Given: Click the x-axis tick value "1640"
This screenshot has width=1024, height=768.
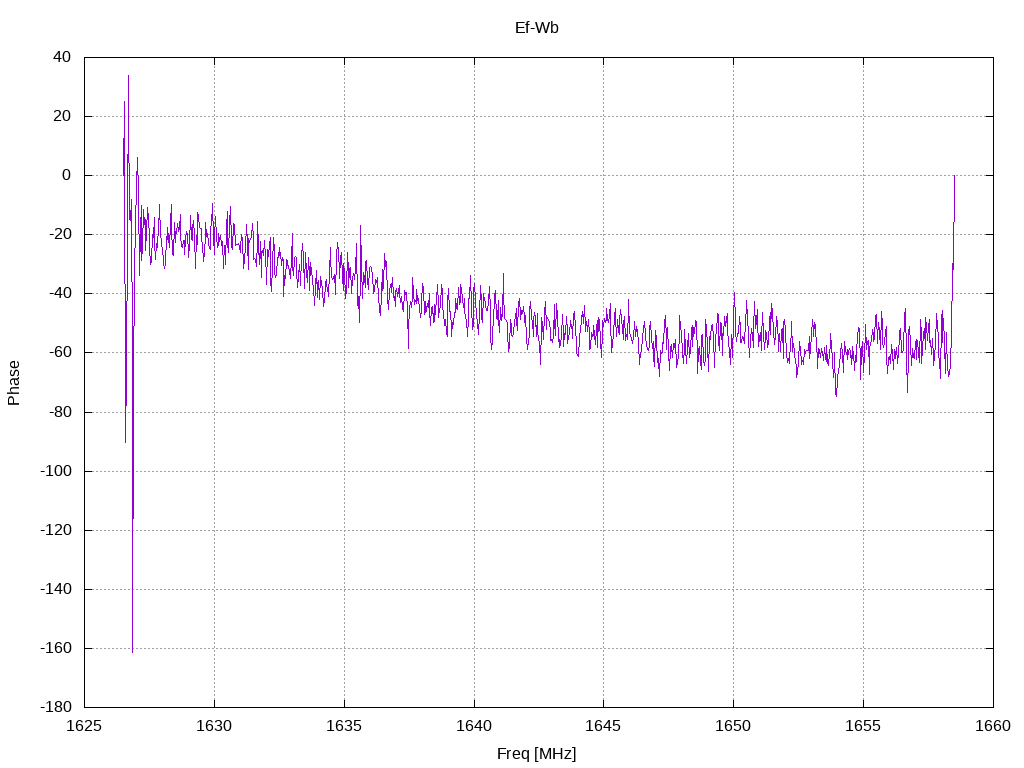Looking at the screenshot, I should coord(474,726).
